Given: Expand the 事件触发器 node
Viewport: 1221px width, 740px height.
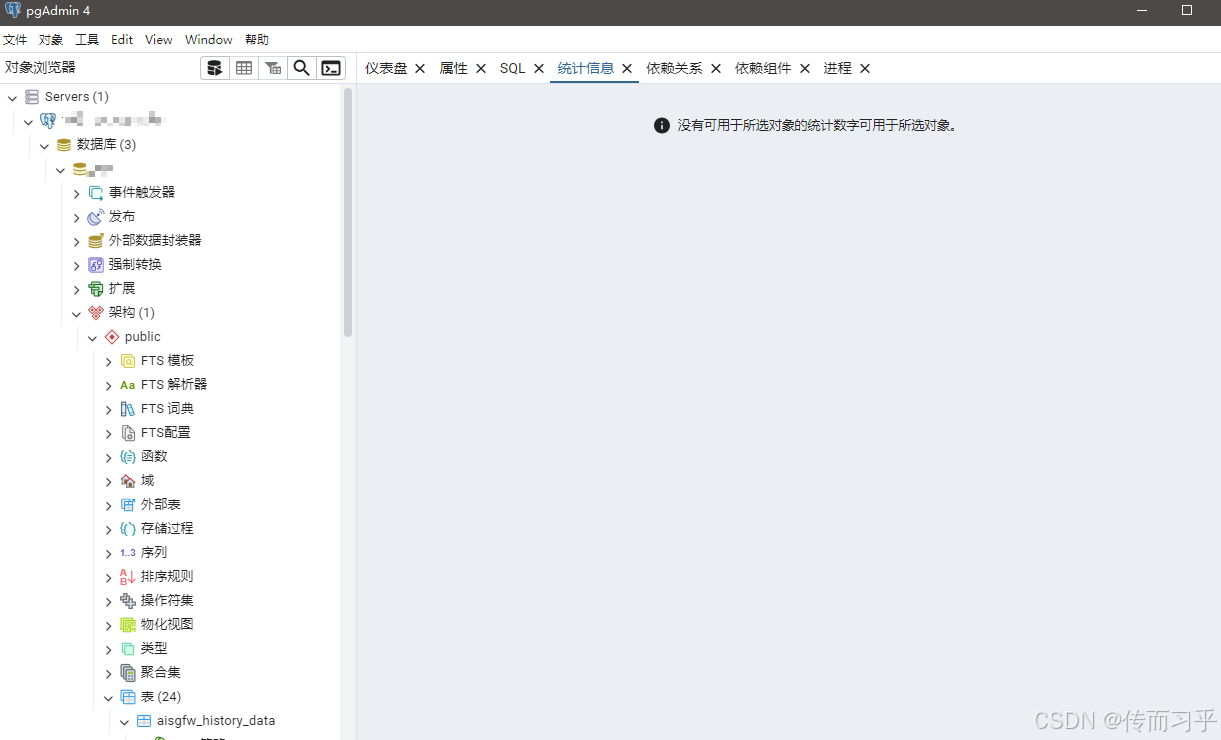Looking at the screenshot, I should pyautogui.click(x=76, y=193).
